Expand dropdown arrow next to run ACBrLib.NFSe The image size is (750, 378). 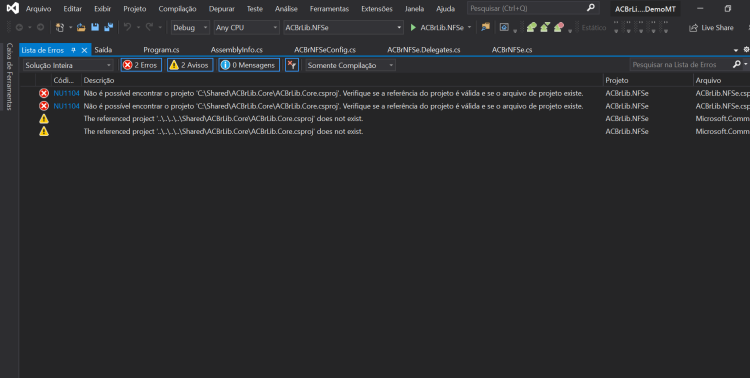tap(469, 28)
